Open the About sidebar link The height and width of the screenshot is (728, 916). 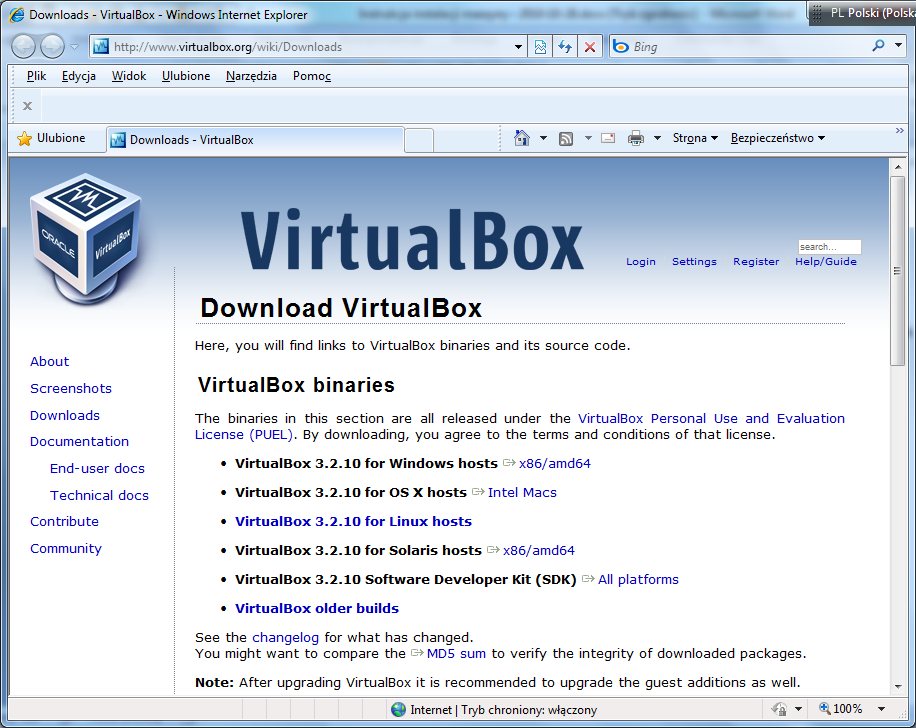click(50, 362)
